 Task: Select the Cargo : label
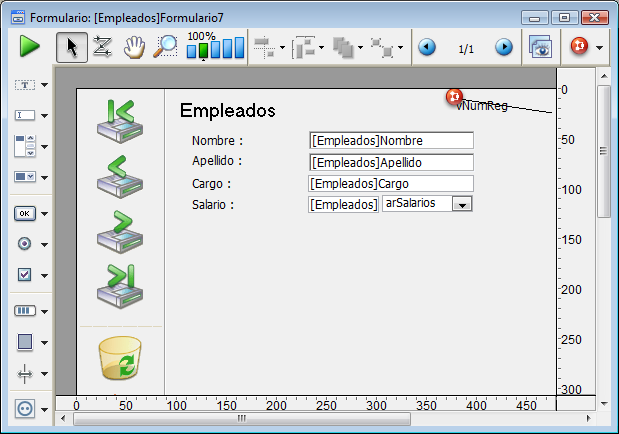pyautogui.click(x=211, y=184)
